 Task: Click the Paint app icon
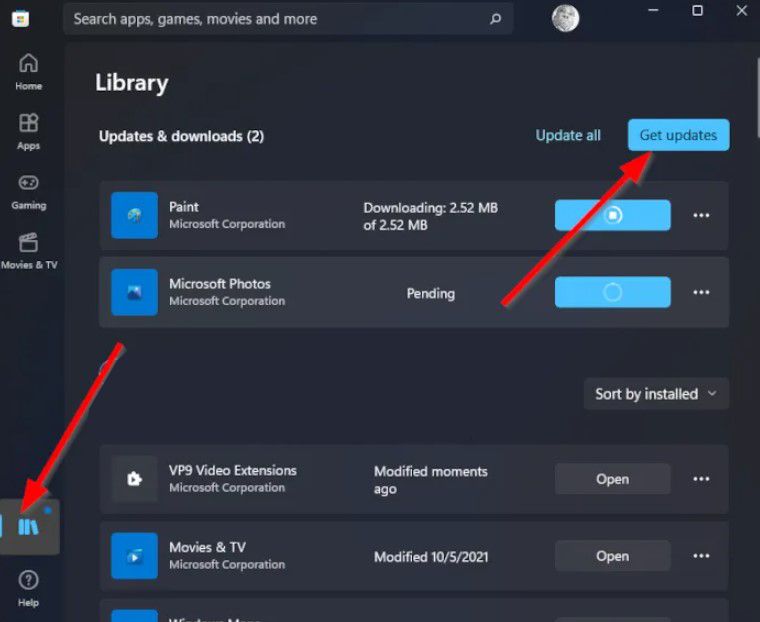coord(134,215)
